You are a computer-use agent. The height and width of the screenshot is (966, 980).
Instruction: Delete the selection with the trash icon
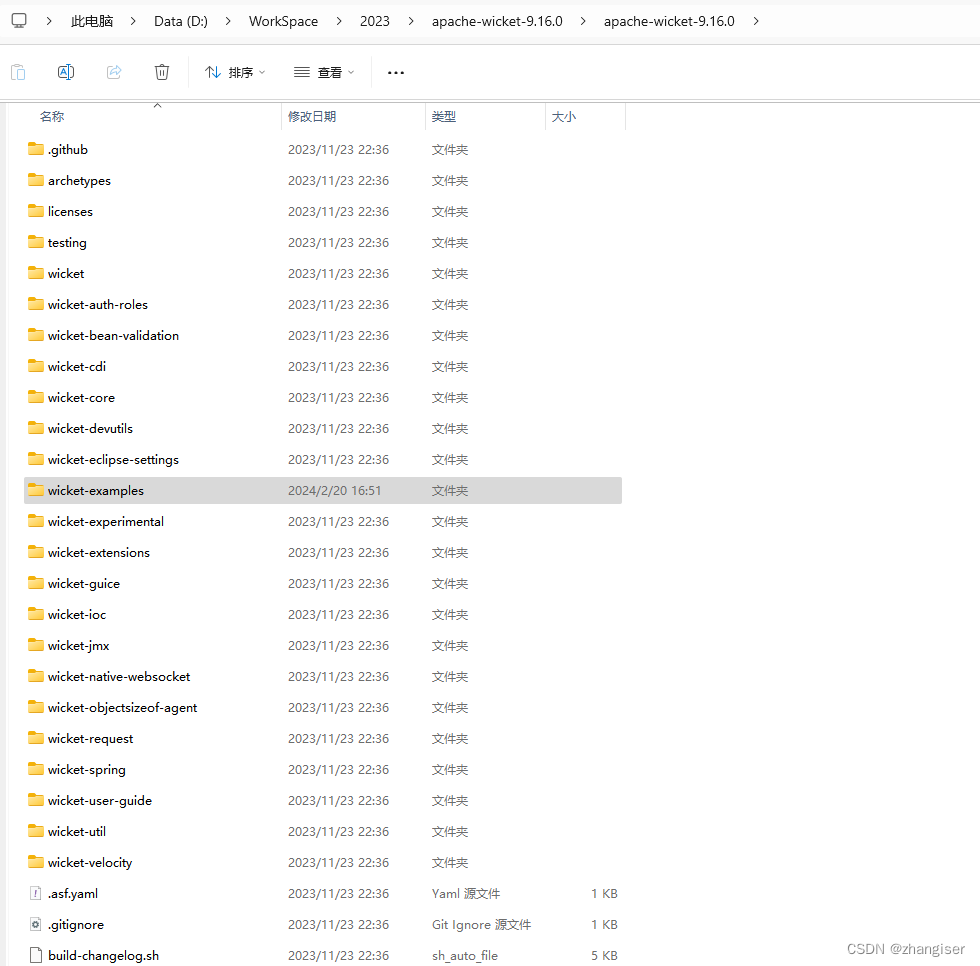point(161,71)
